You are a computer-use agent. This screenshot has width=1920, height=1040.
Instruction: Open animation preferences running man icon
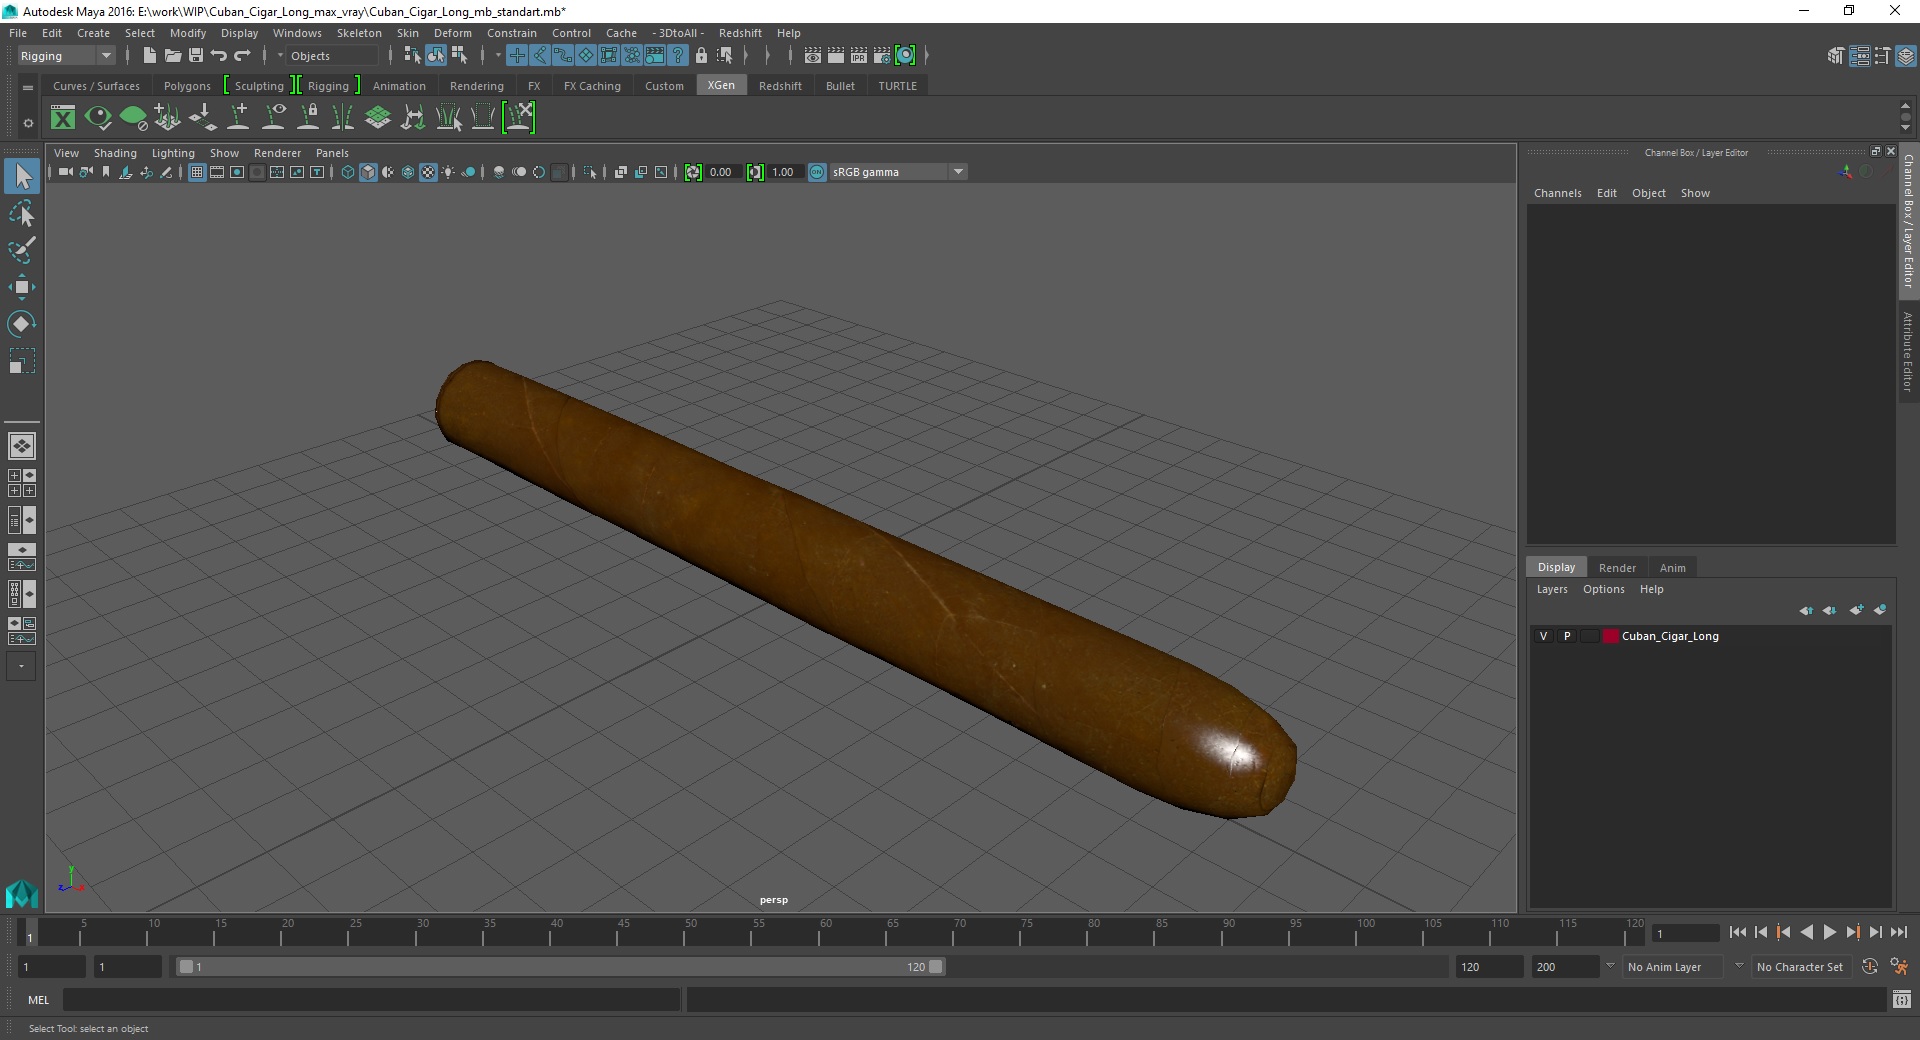1899,966
